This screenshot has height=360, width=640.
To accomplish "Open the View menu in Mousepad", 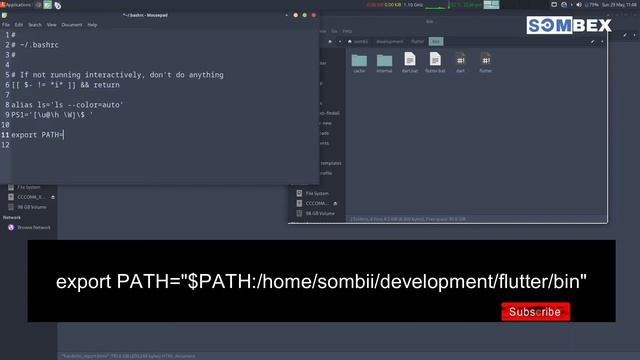I will coord(51,25).
